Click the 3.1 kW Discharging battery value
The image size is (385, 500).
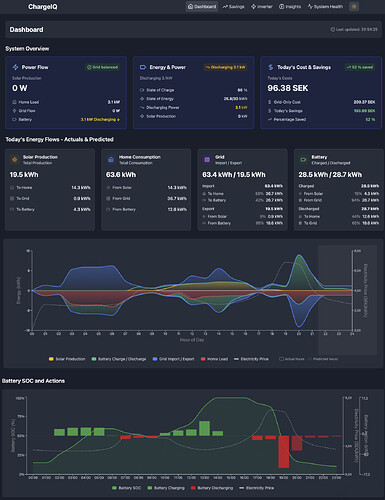100,119
